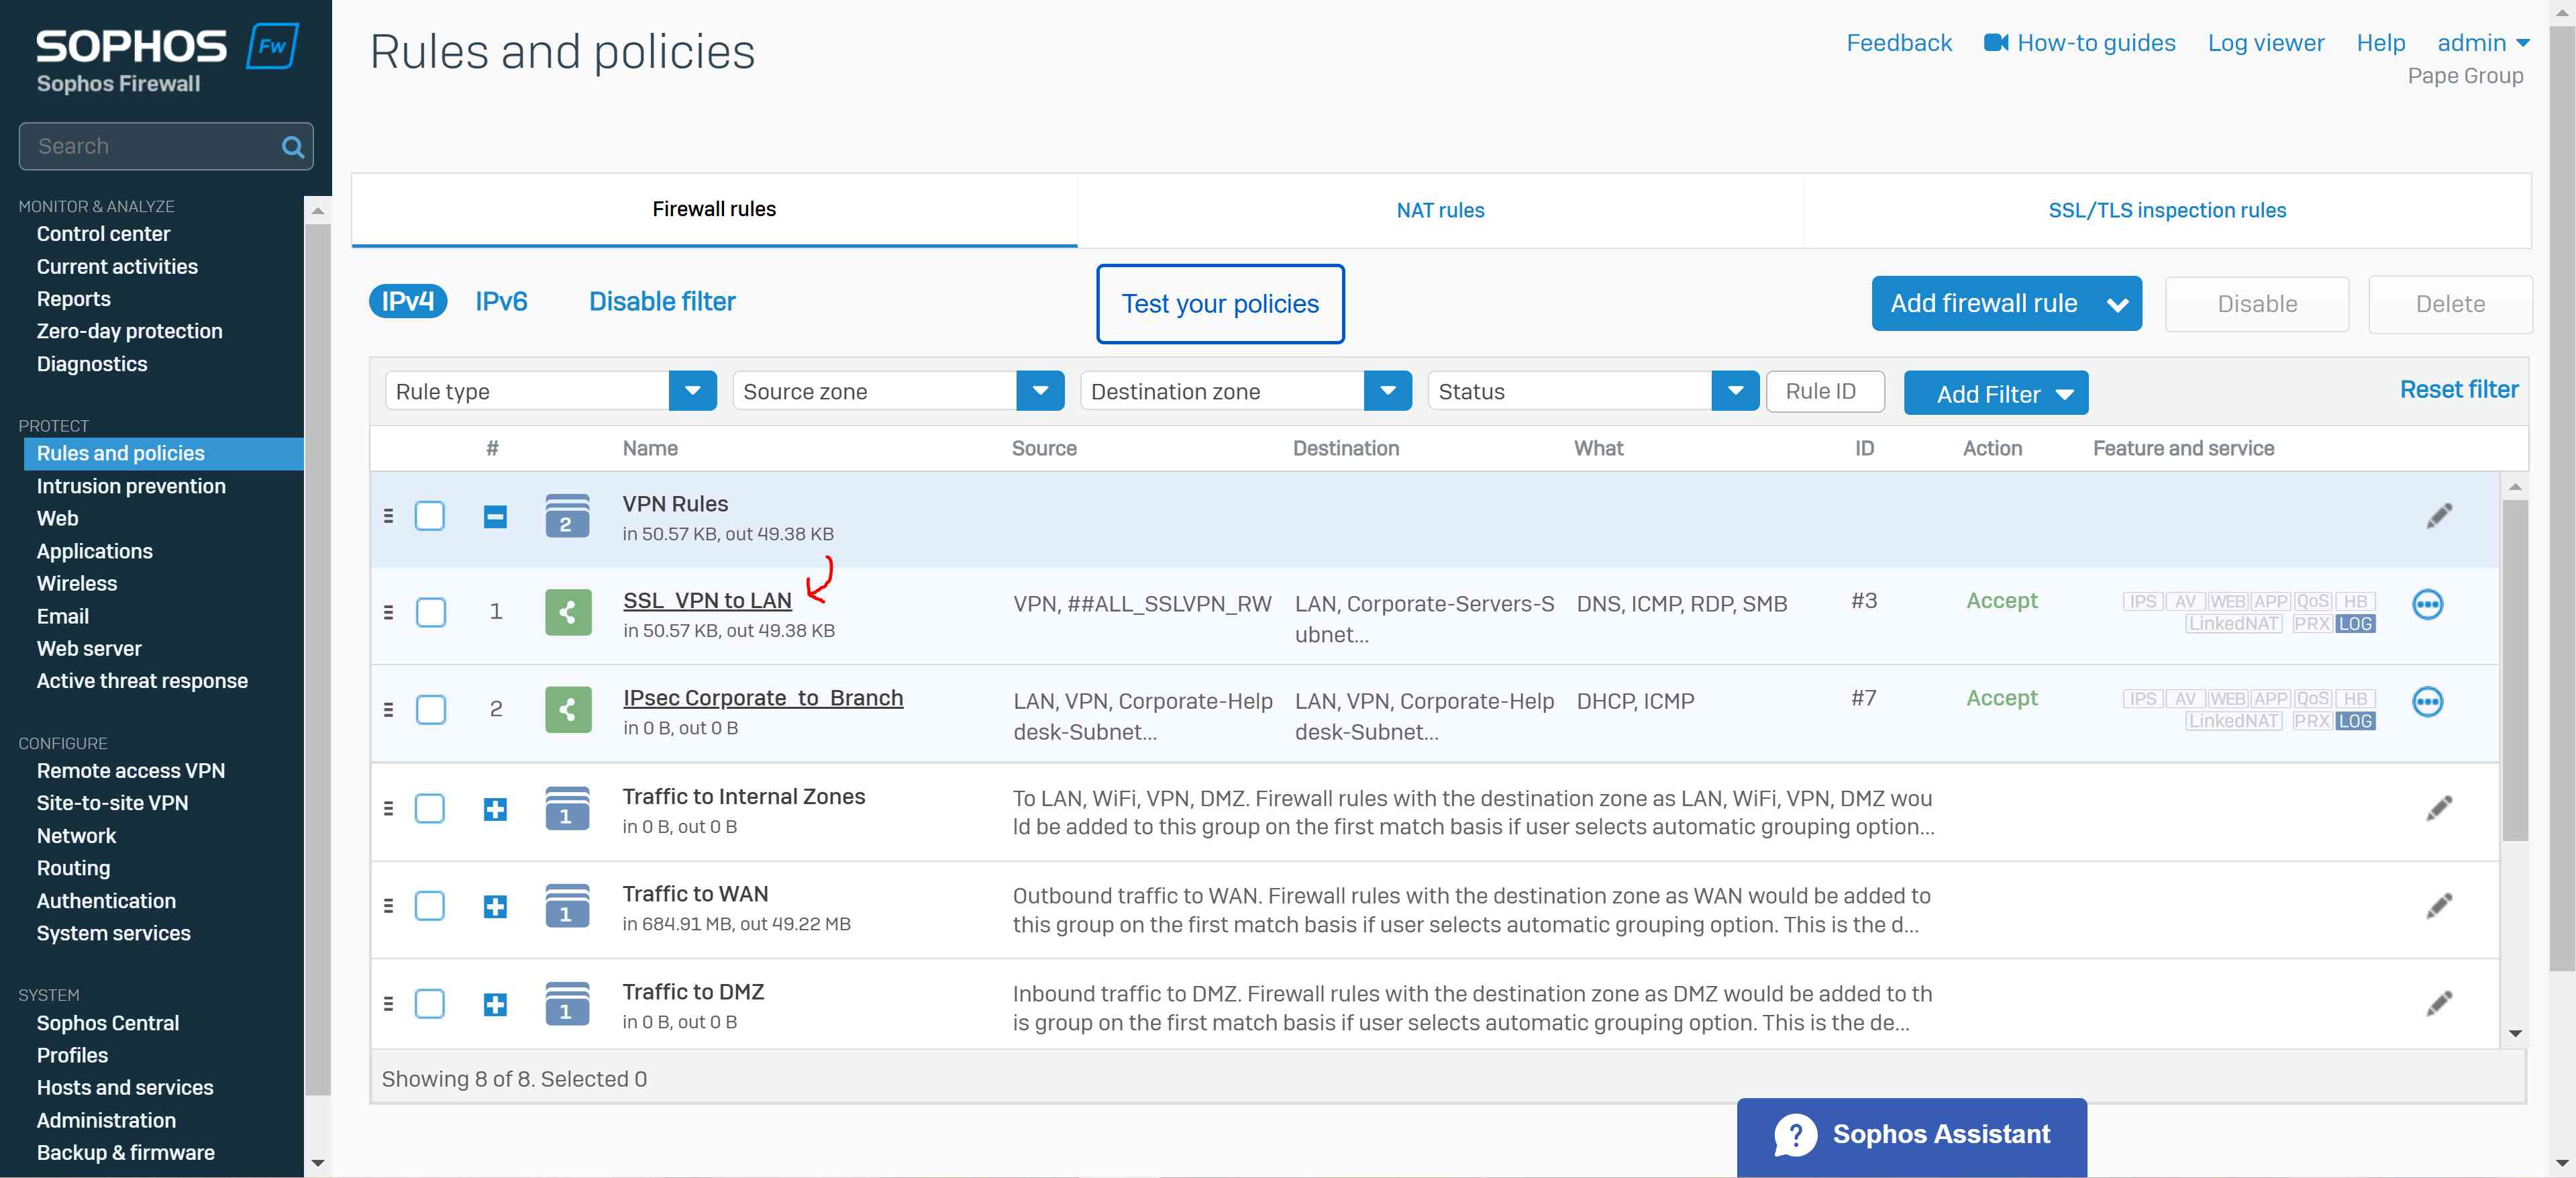This screenshot has height=1178, width=2576.
Task: Select the VPN Rules group checkbox
Action: click(430, 516)
